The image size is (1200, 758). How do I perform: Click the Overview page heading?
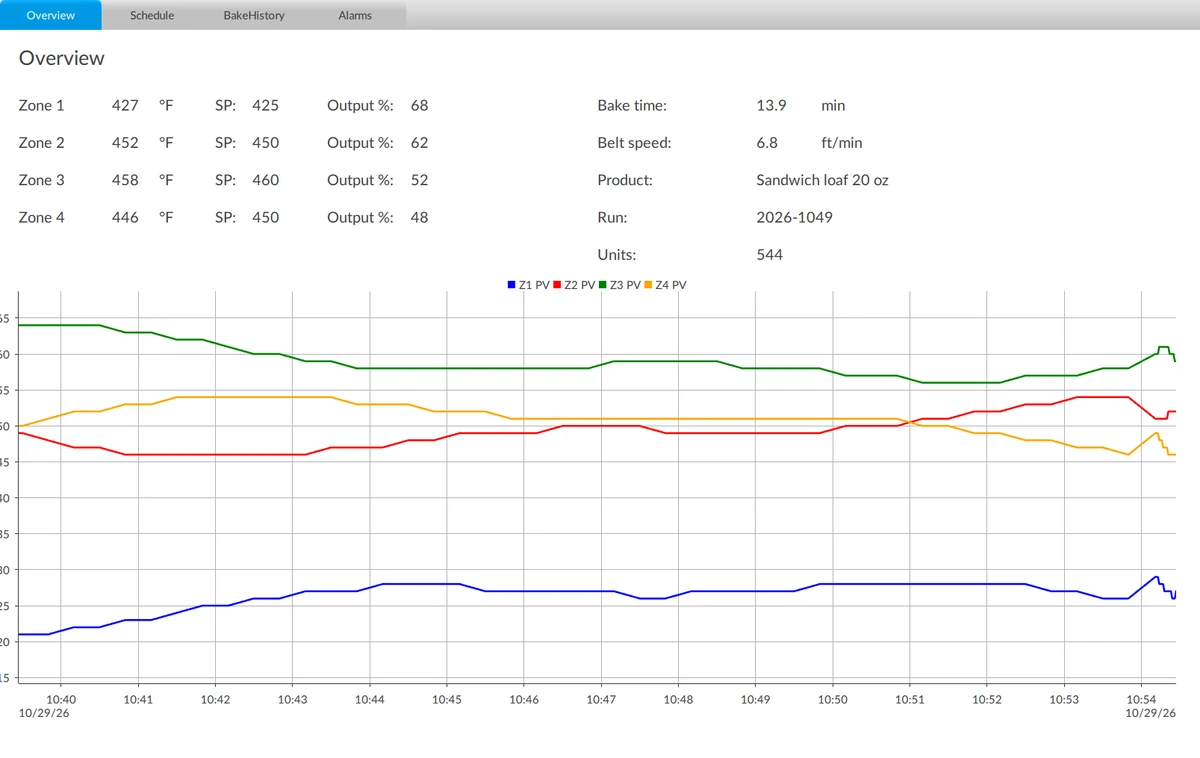[61, 58]
